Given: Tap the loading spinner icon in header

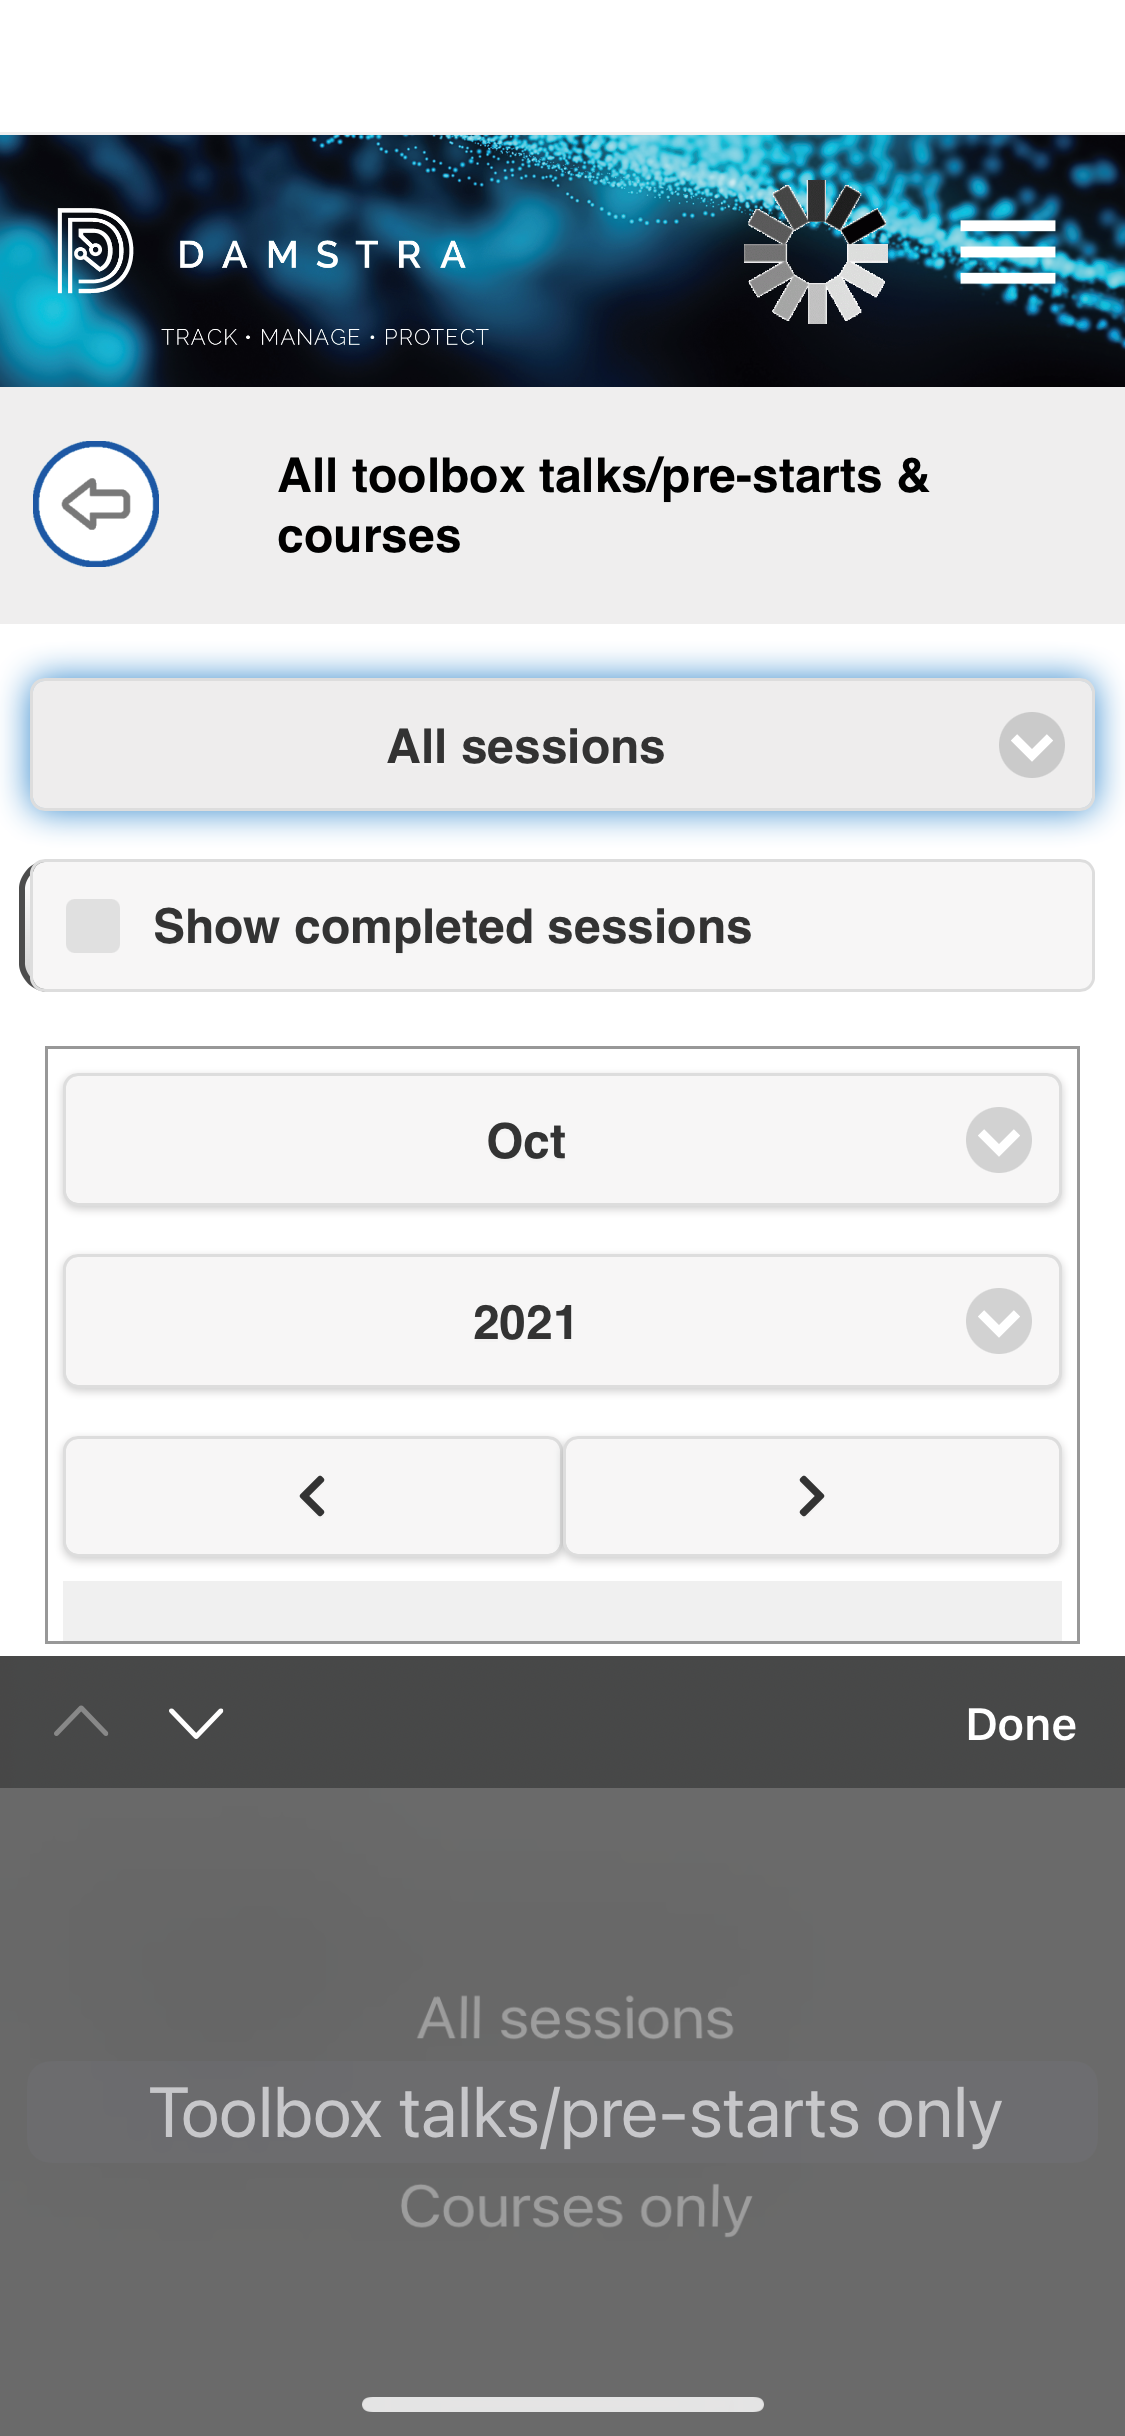Looking at the screenshot, I should (x=817, y=252).
